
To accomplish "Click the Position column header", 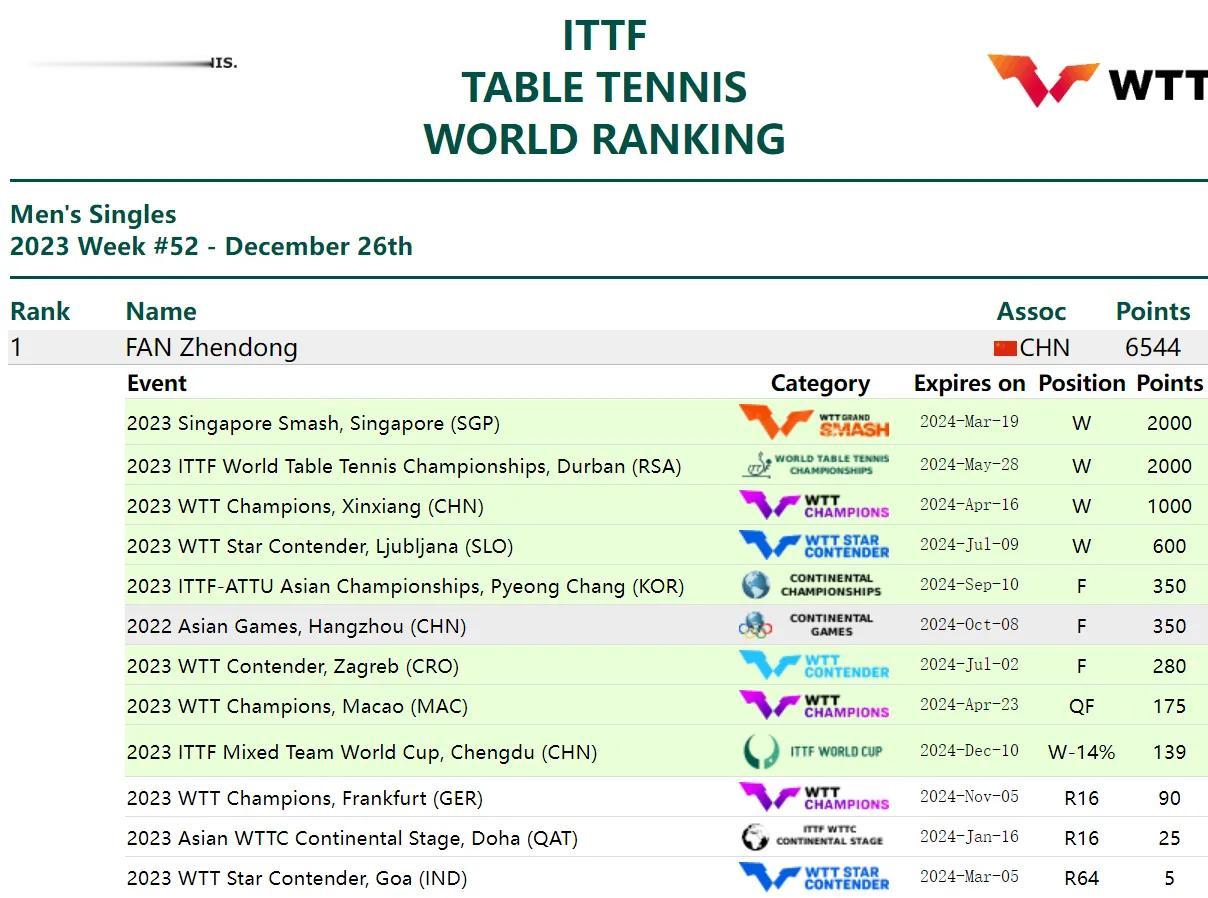I will point(1081,383).
